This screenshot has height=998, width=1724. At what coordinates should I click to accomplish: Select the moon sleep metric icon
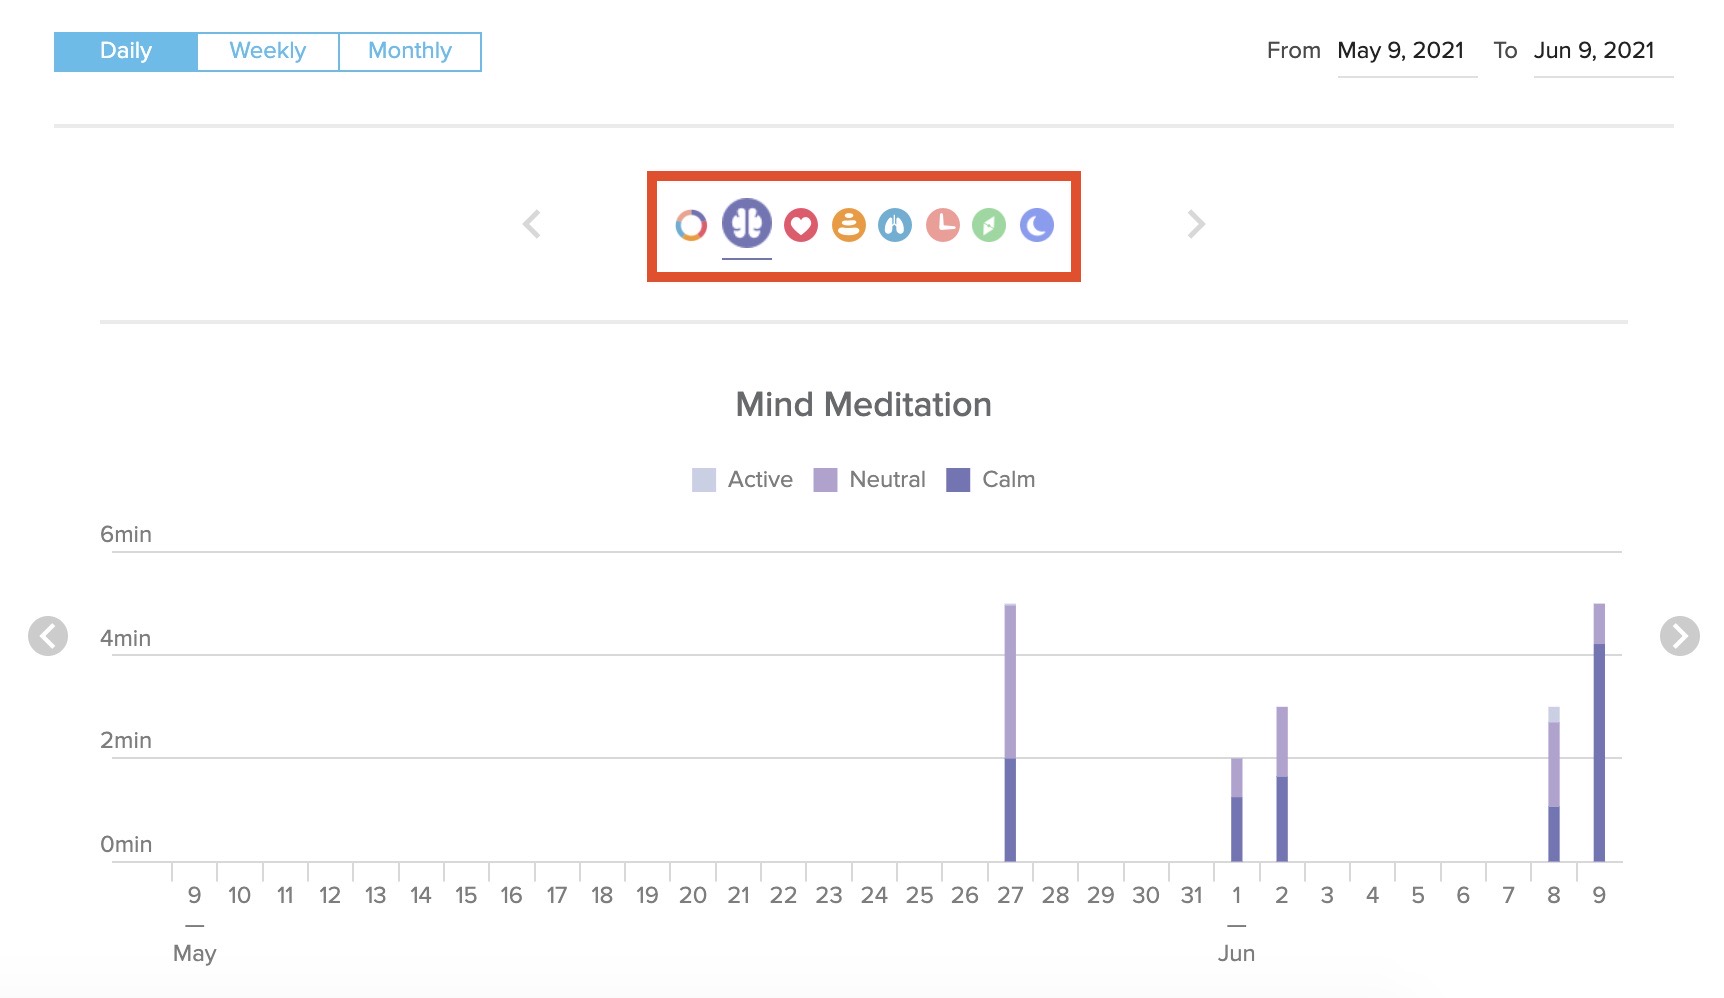click(1035, 224)
